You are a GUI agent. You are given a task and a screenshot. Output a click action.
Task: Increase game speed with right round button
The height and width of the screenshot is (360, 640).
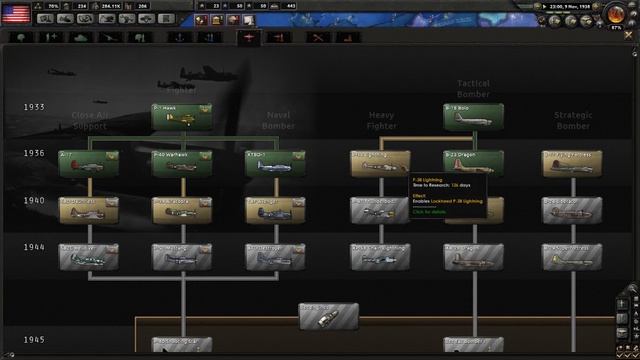pyautogui.click(x=596, y=6)
